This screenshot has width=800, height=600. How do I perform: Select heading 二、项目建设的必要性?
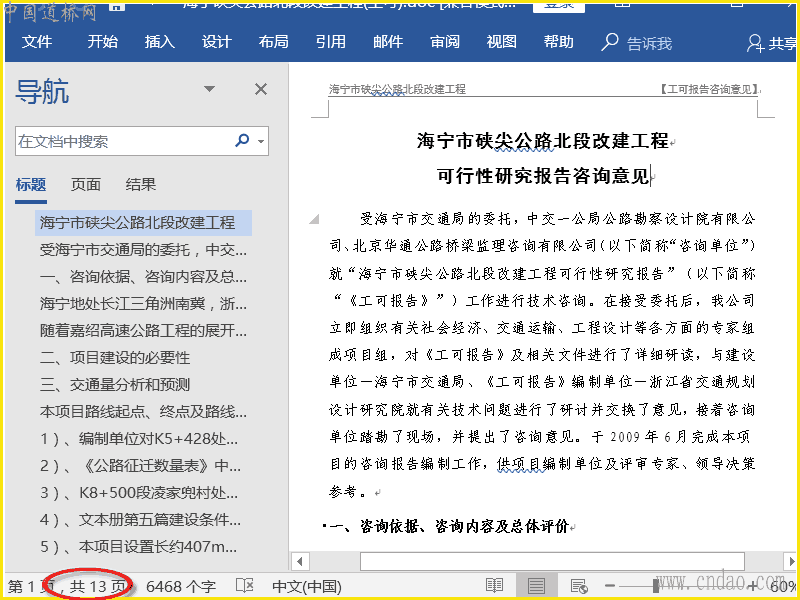pos(115,358)
